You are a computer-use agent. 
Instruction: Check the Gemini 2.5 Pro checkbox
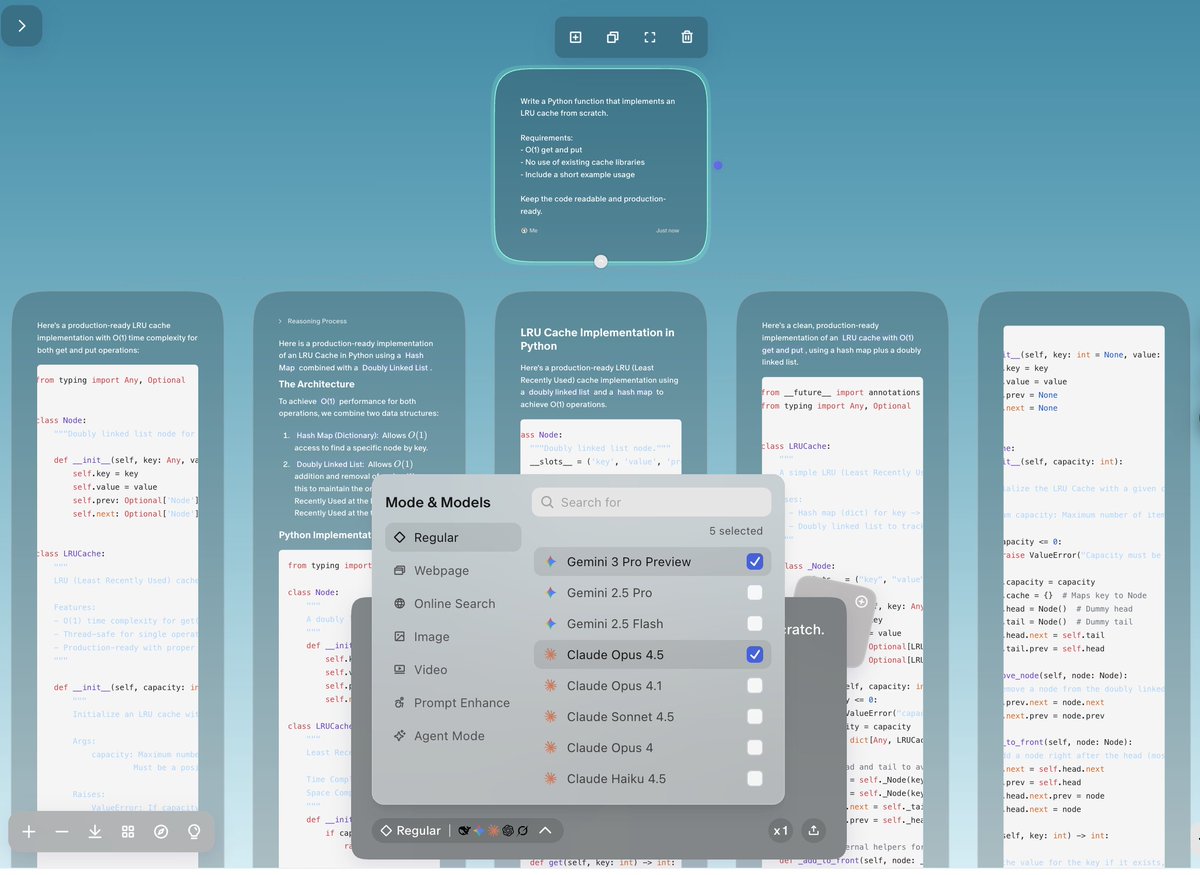coord(755,593)
